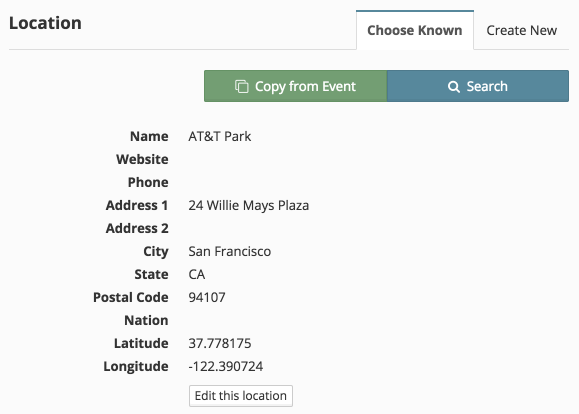Select the longitude value -122.390724

tap(226, 366)
